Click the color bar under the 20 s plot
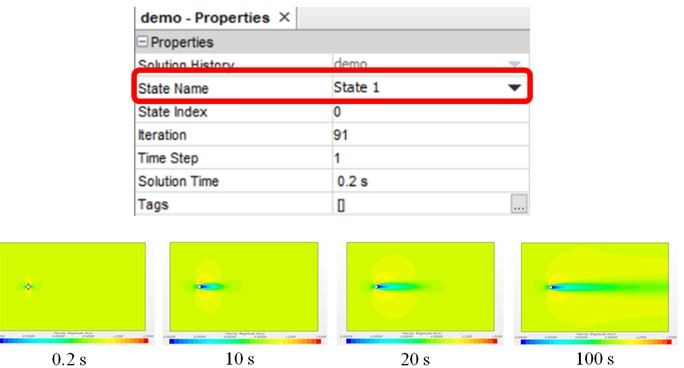 coord(421,341)
